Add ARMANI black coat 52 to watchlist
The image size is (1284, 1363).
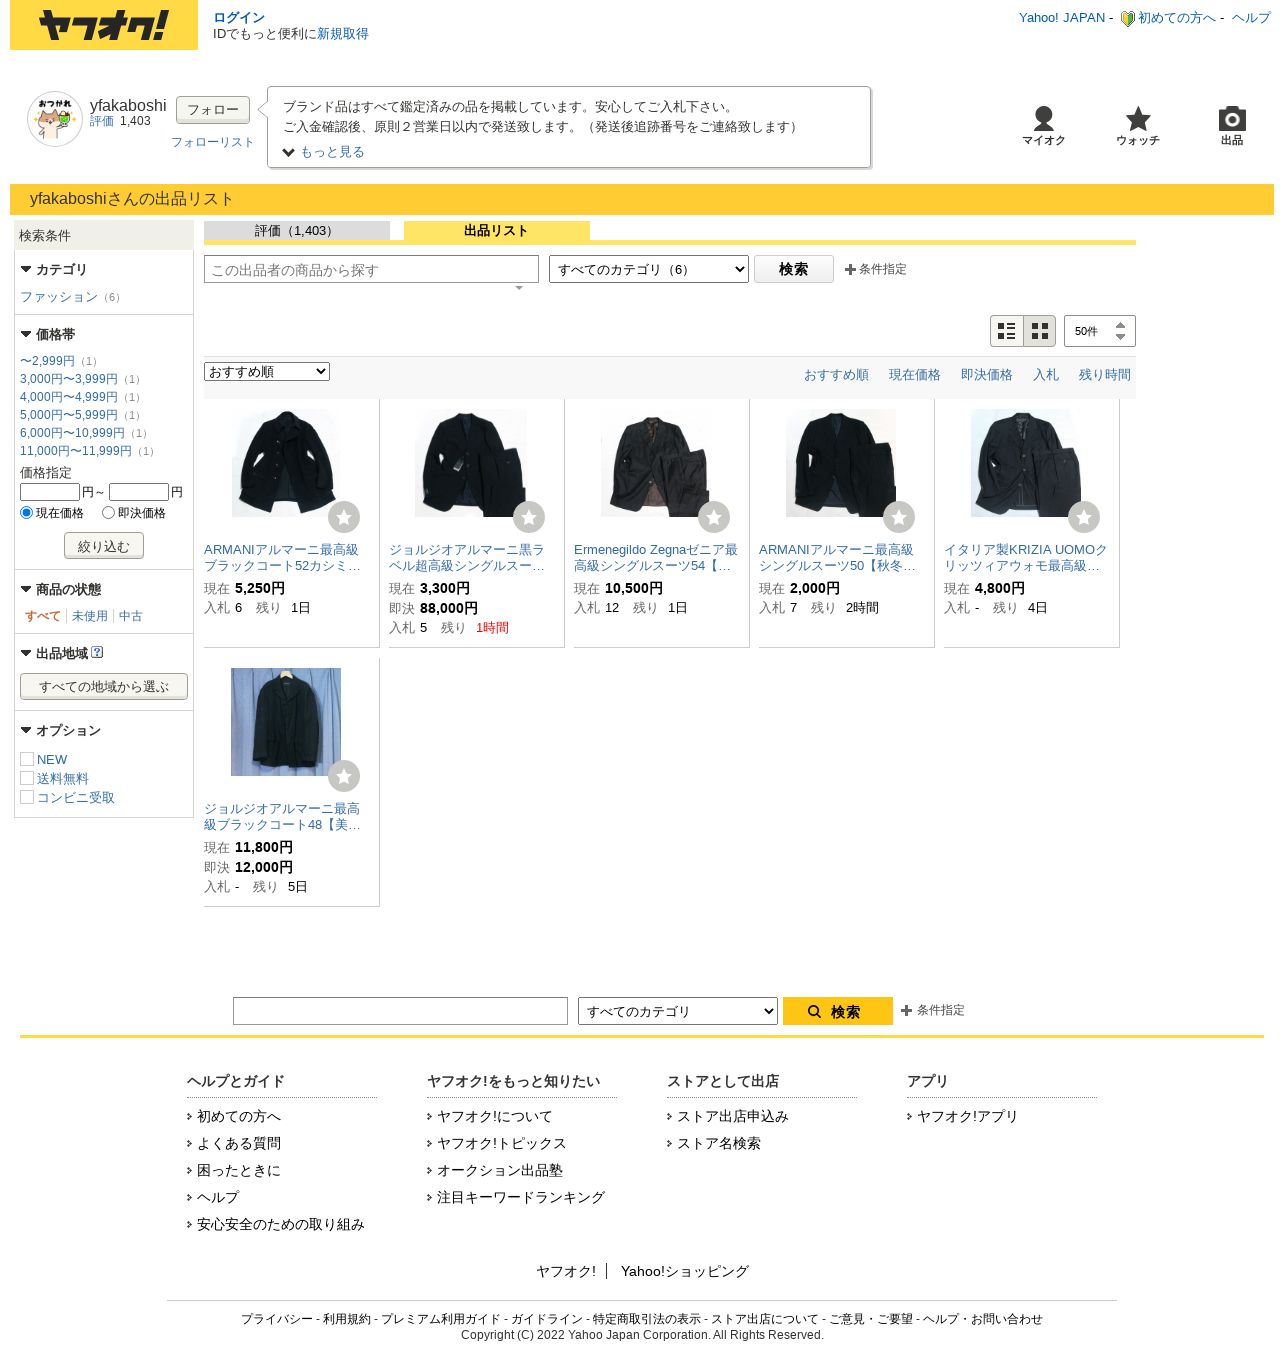(344, 517)
